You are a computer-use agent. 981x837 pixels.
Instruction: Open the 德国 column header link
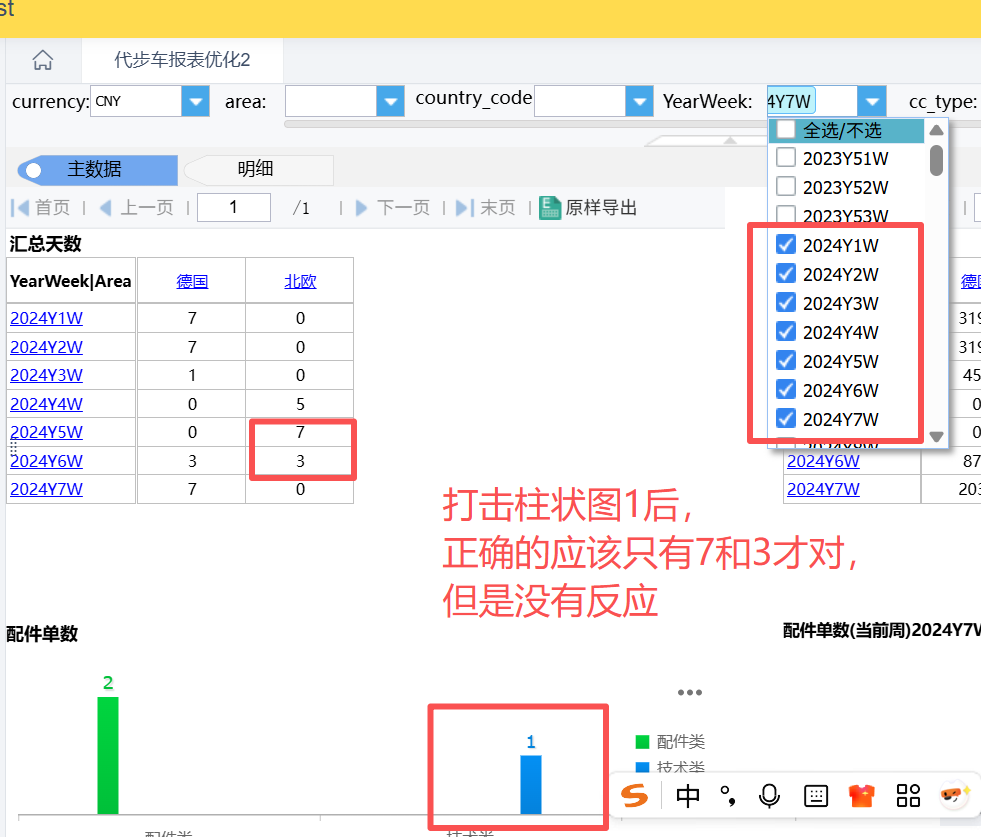coord(192,282)
